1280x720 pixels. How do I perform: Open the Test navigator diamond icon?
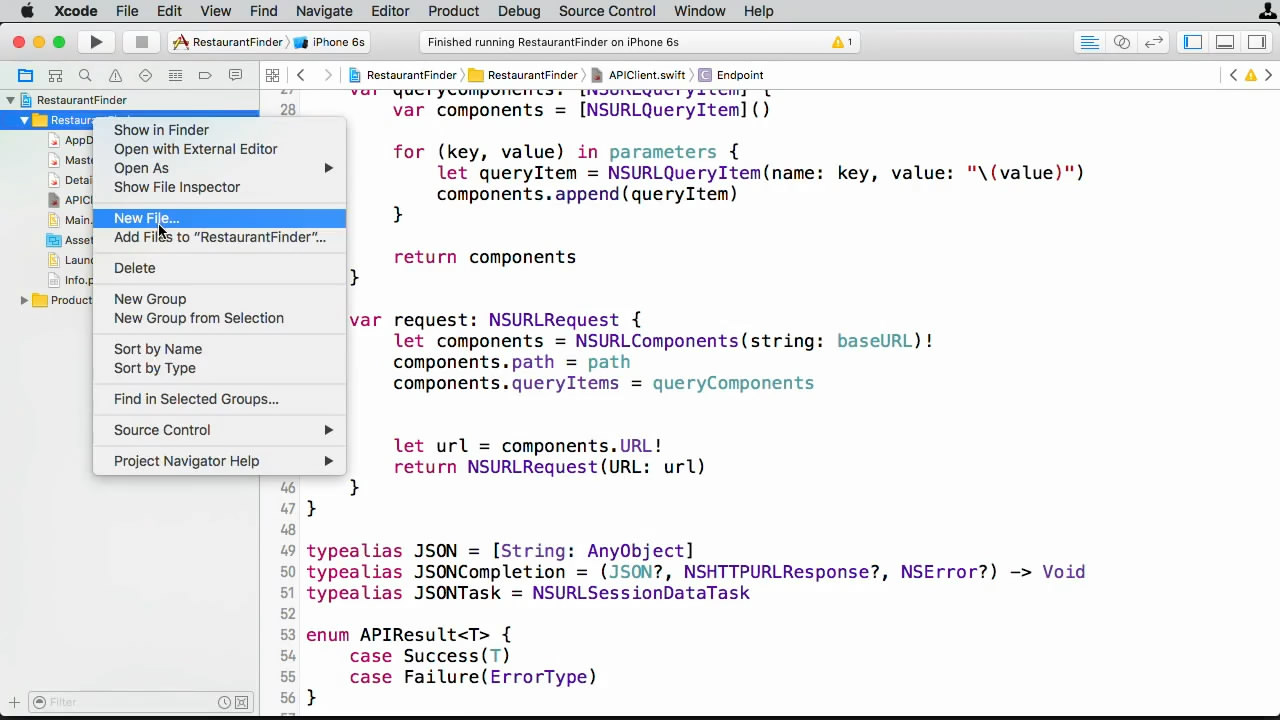tap(145, 75)
